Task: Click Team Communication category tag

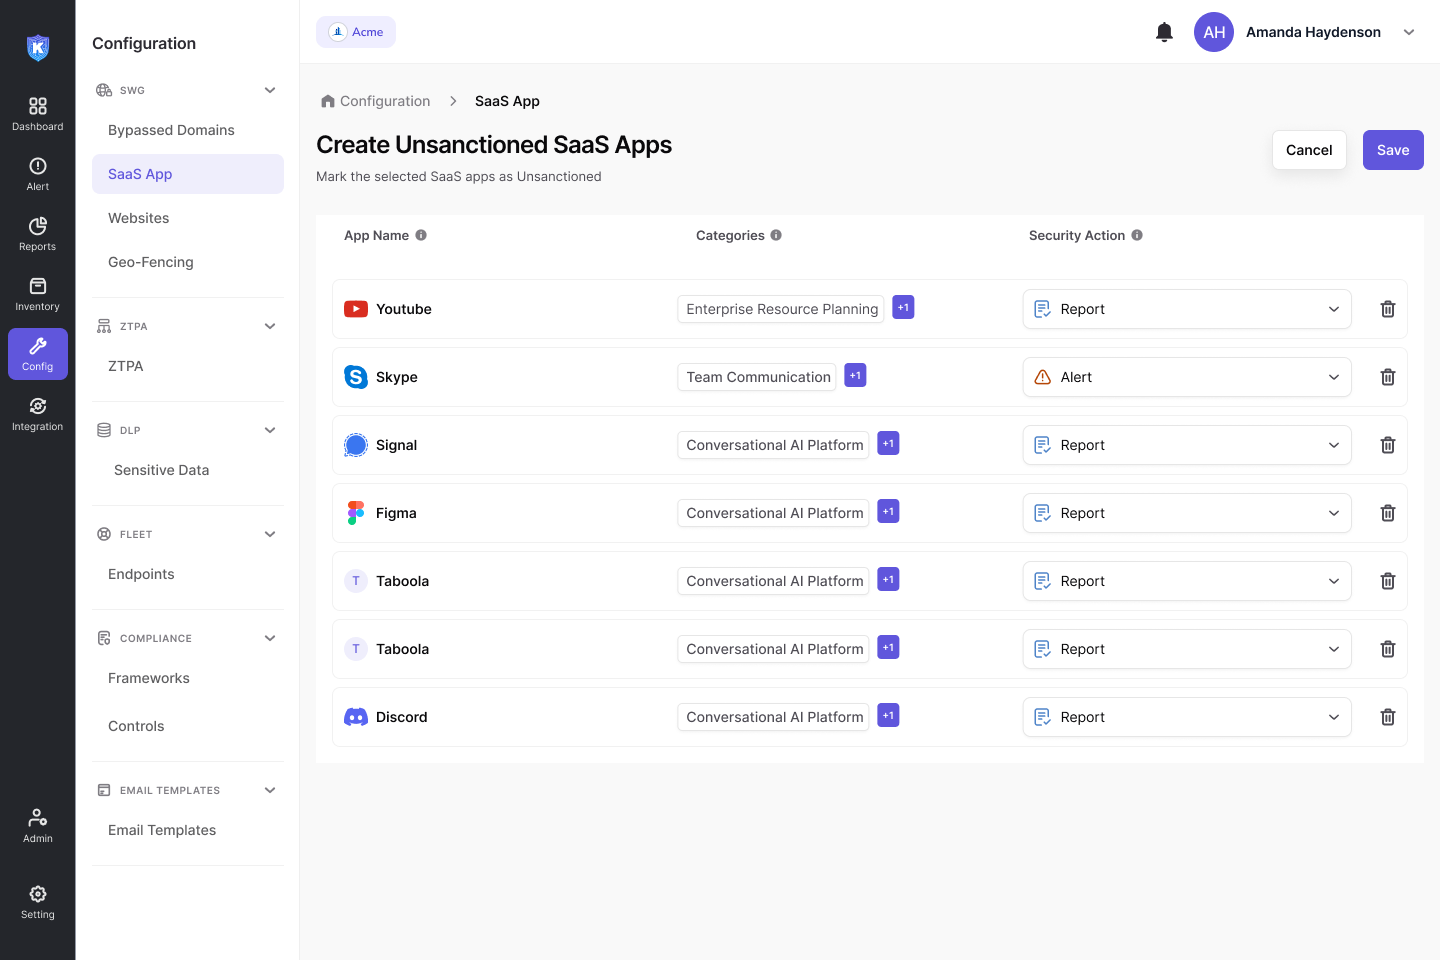Action: [757, 377]
